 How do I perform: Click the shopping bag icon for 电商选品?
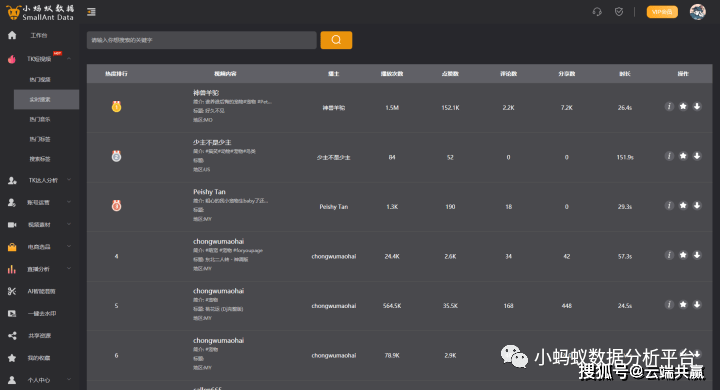[x=12, y=247]
